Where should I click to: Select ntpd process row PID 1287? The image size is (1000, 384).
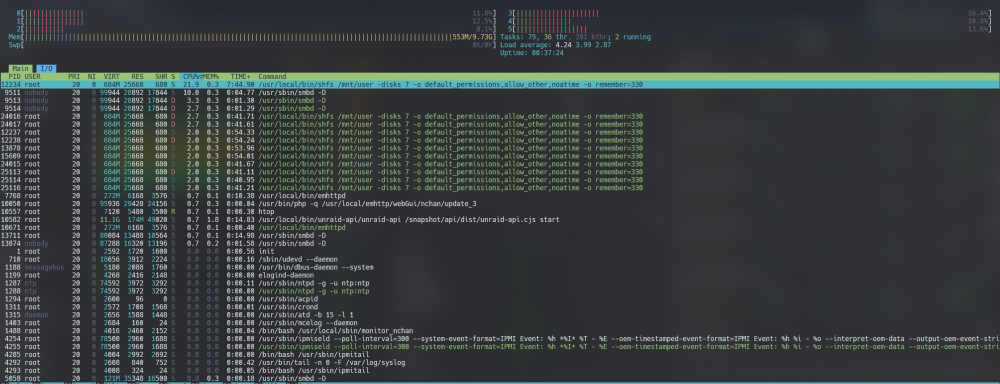click(x=500, y=284)
